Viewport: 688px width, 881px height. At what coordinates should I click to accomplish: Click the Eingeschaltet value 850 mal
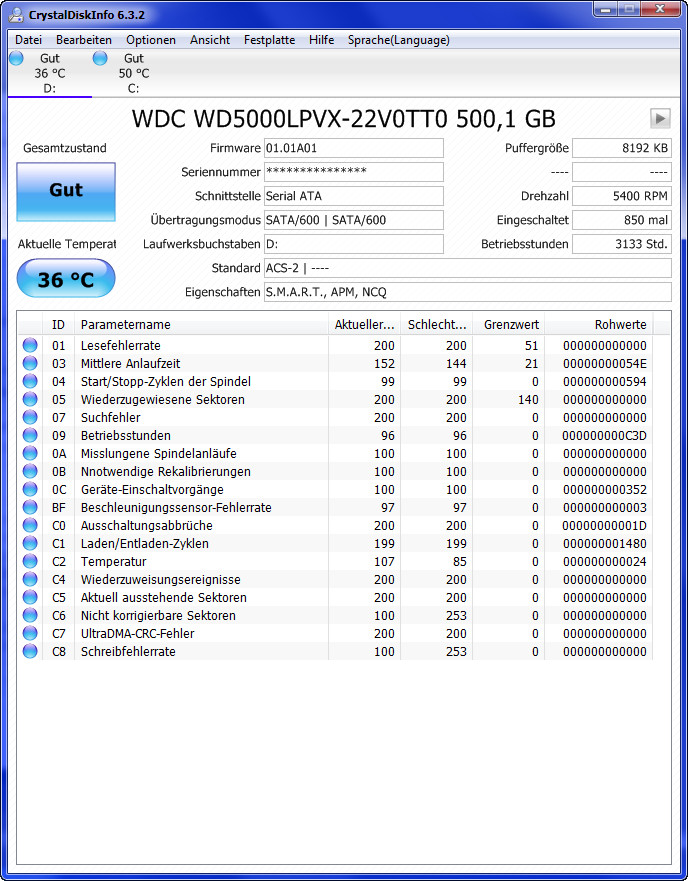pos(622,220)
